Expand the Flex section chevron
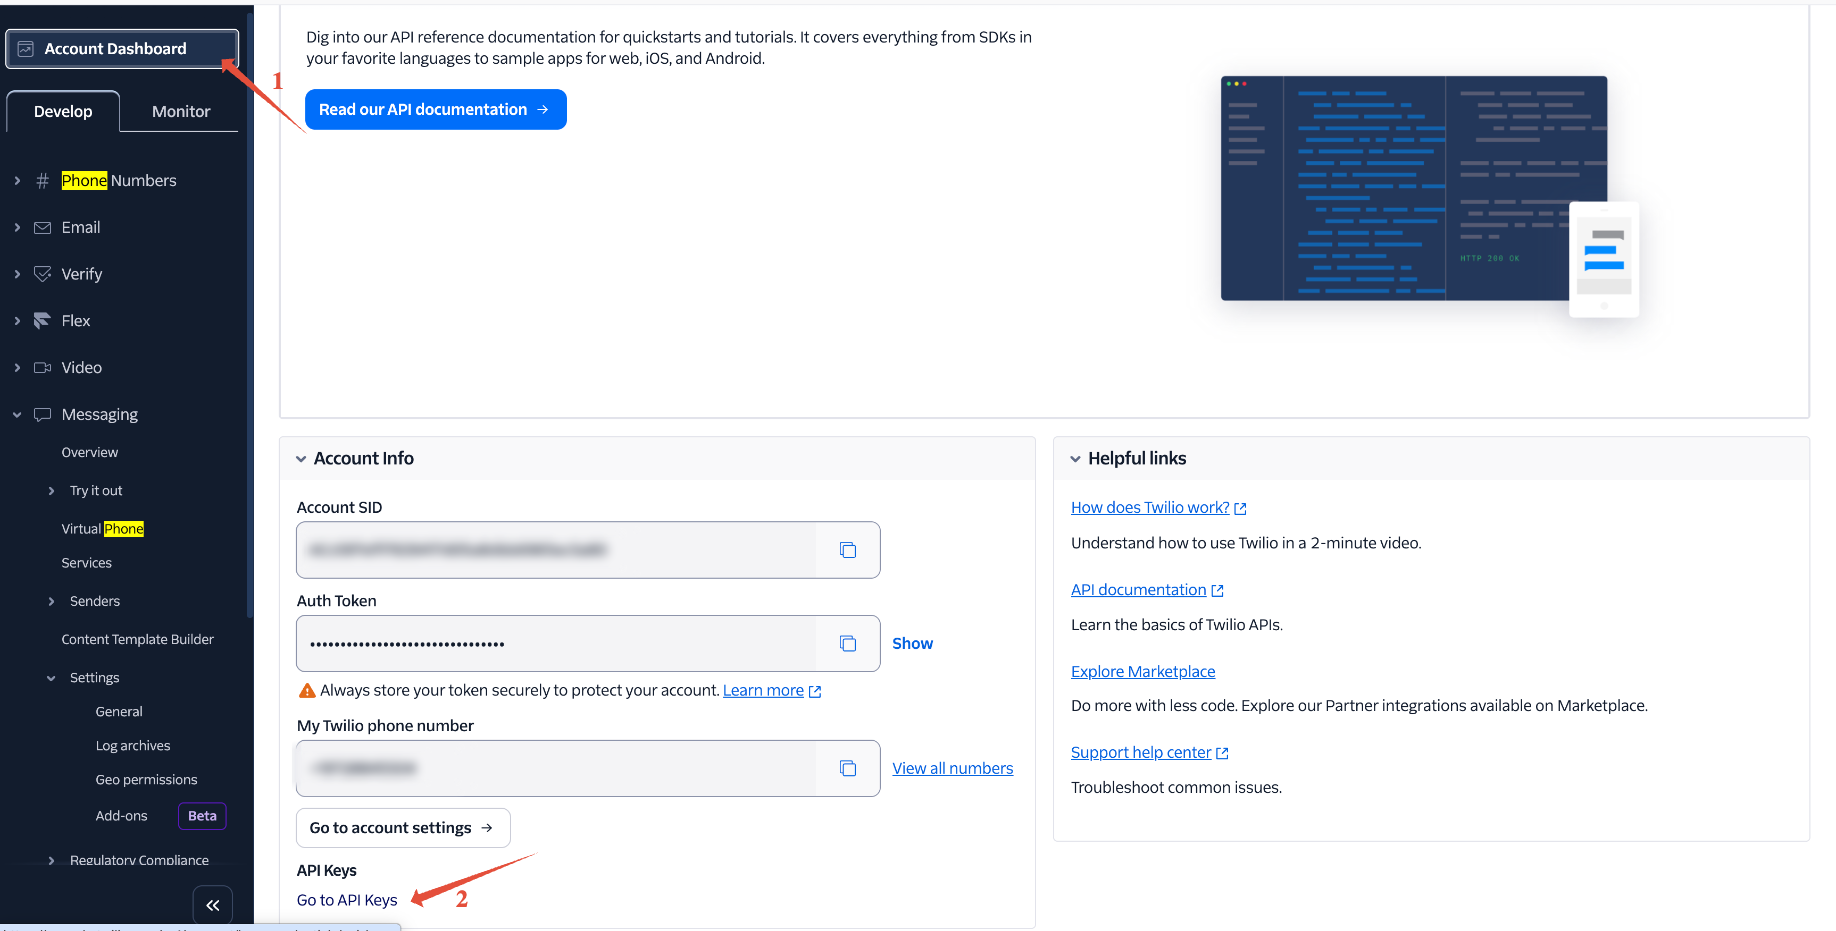The image size is (1836, 931). pyautogui.click(x=17, y=321)
